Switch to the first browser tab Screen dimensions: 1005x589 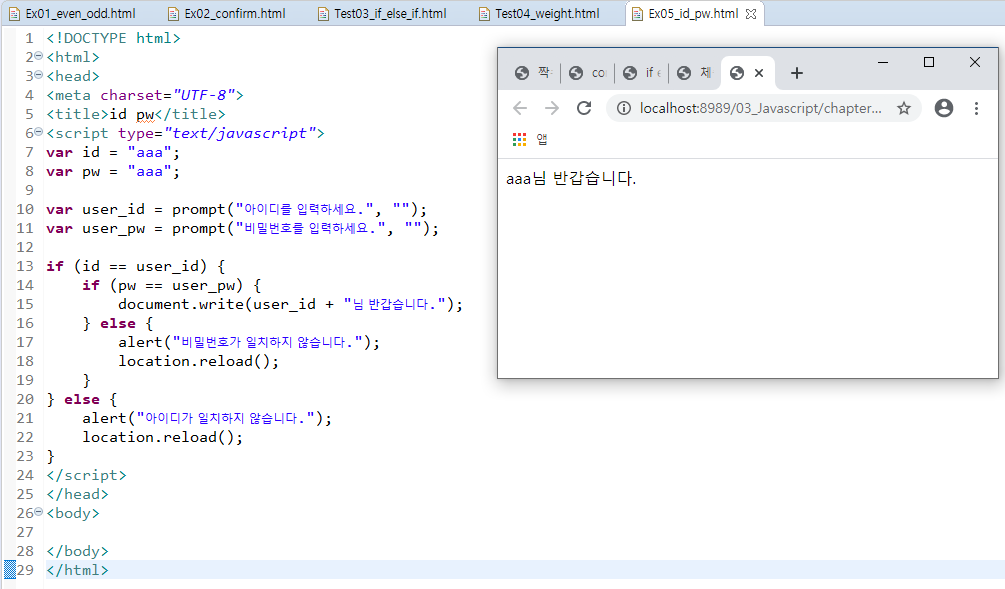(533, 73)
